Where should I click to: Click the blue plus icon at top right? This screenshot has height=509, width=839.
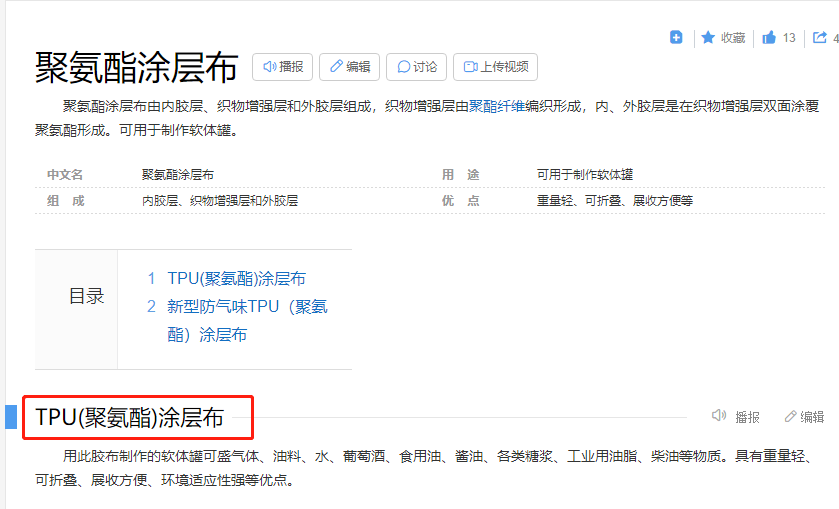(x=676, y=37)
